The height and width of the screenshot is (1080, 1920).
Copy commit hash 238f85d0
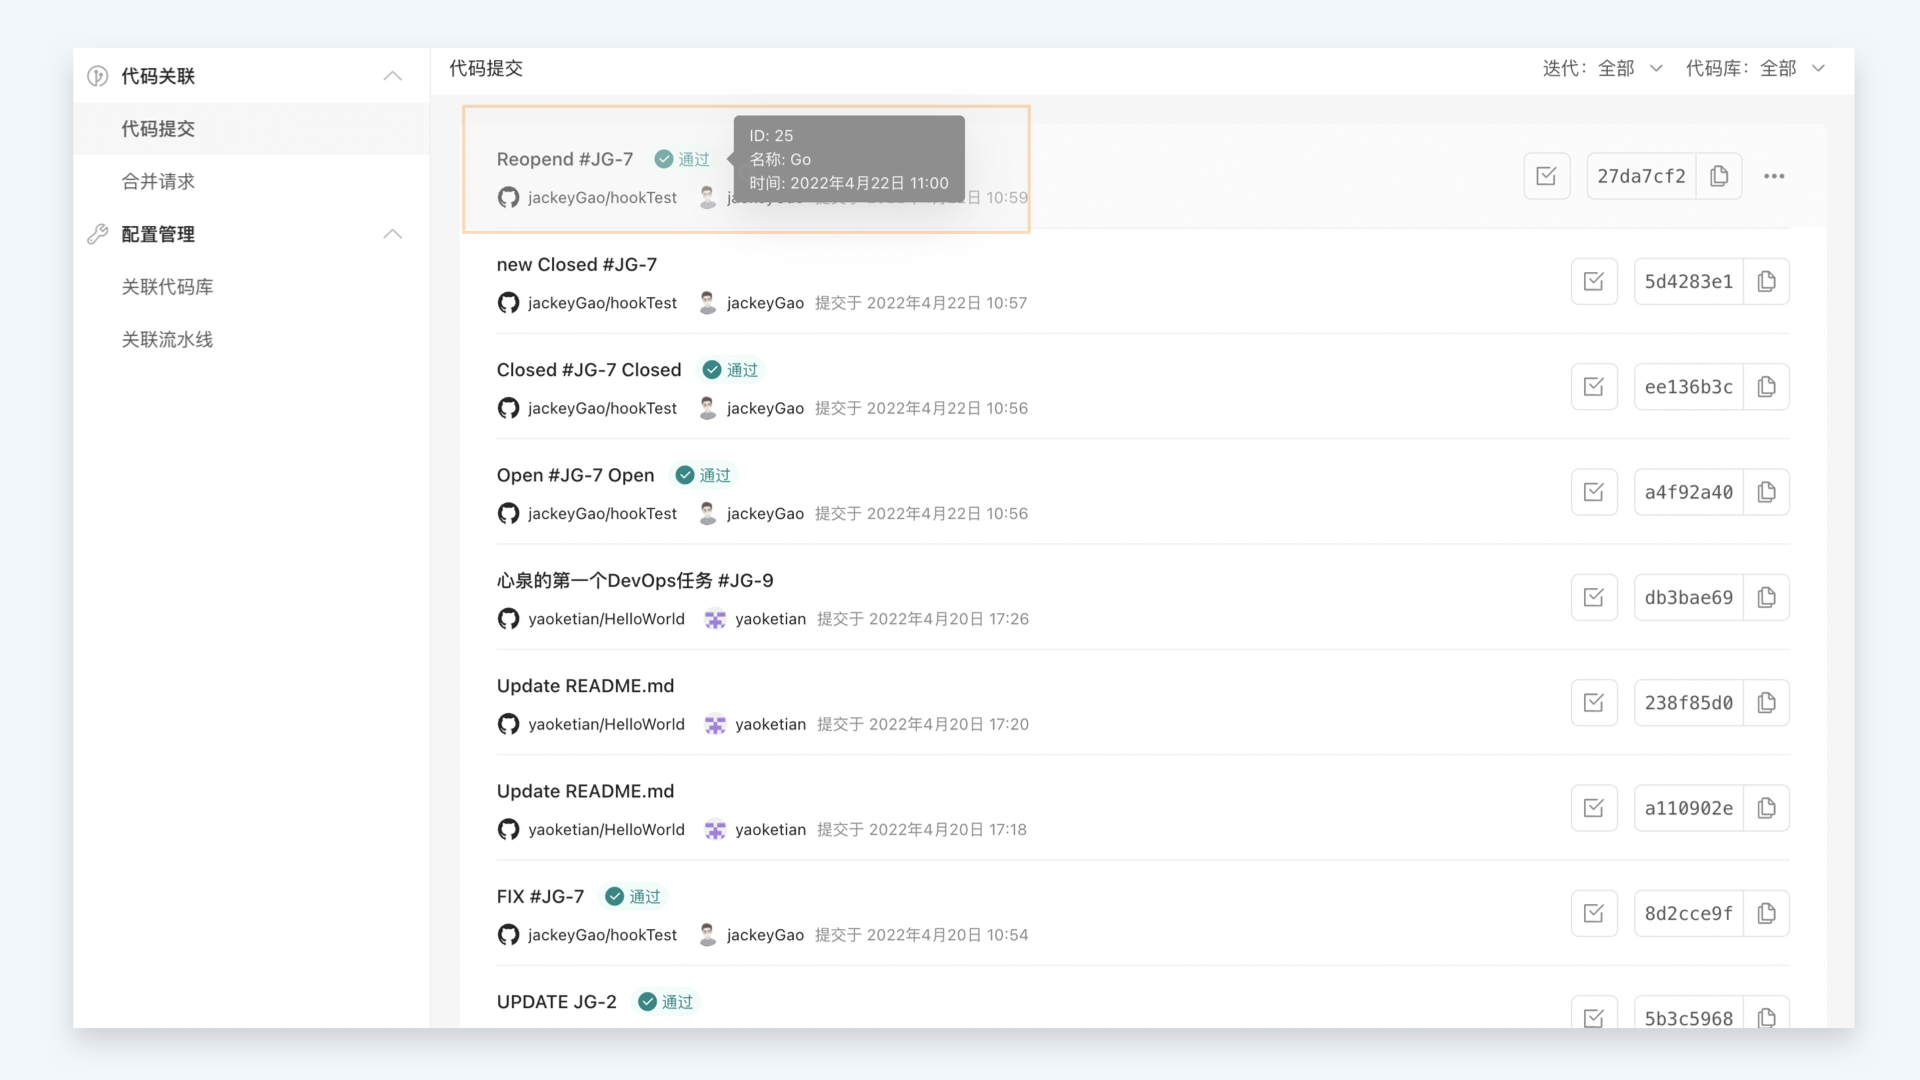click(x=1766, y=703)
